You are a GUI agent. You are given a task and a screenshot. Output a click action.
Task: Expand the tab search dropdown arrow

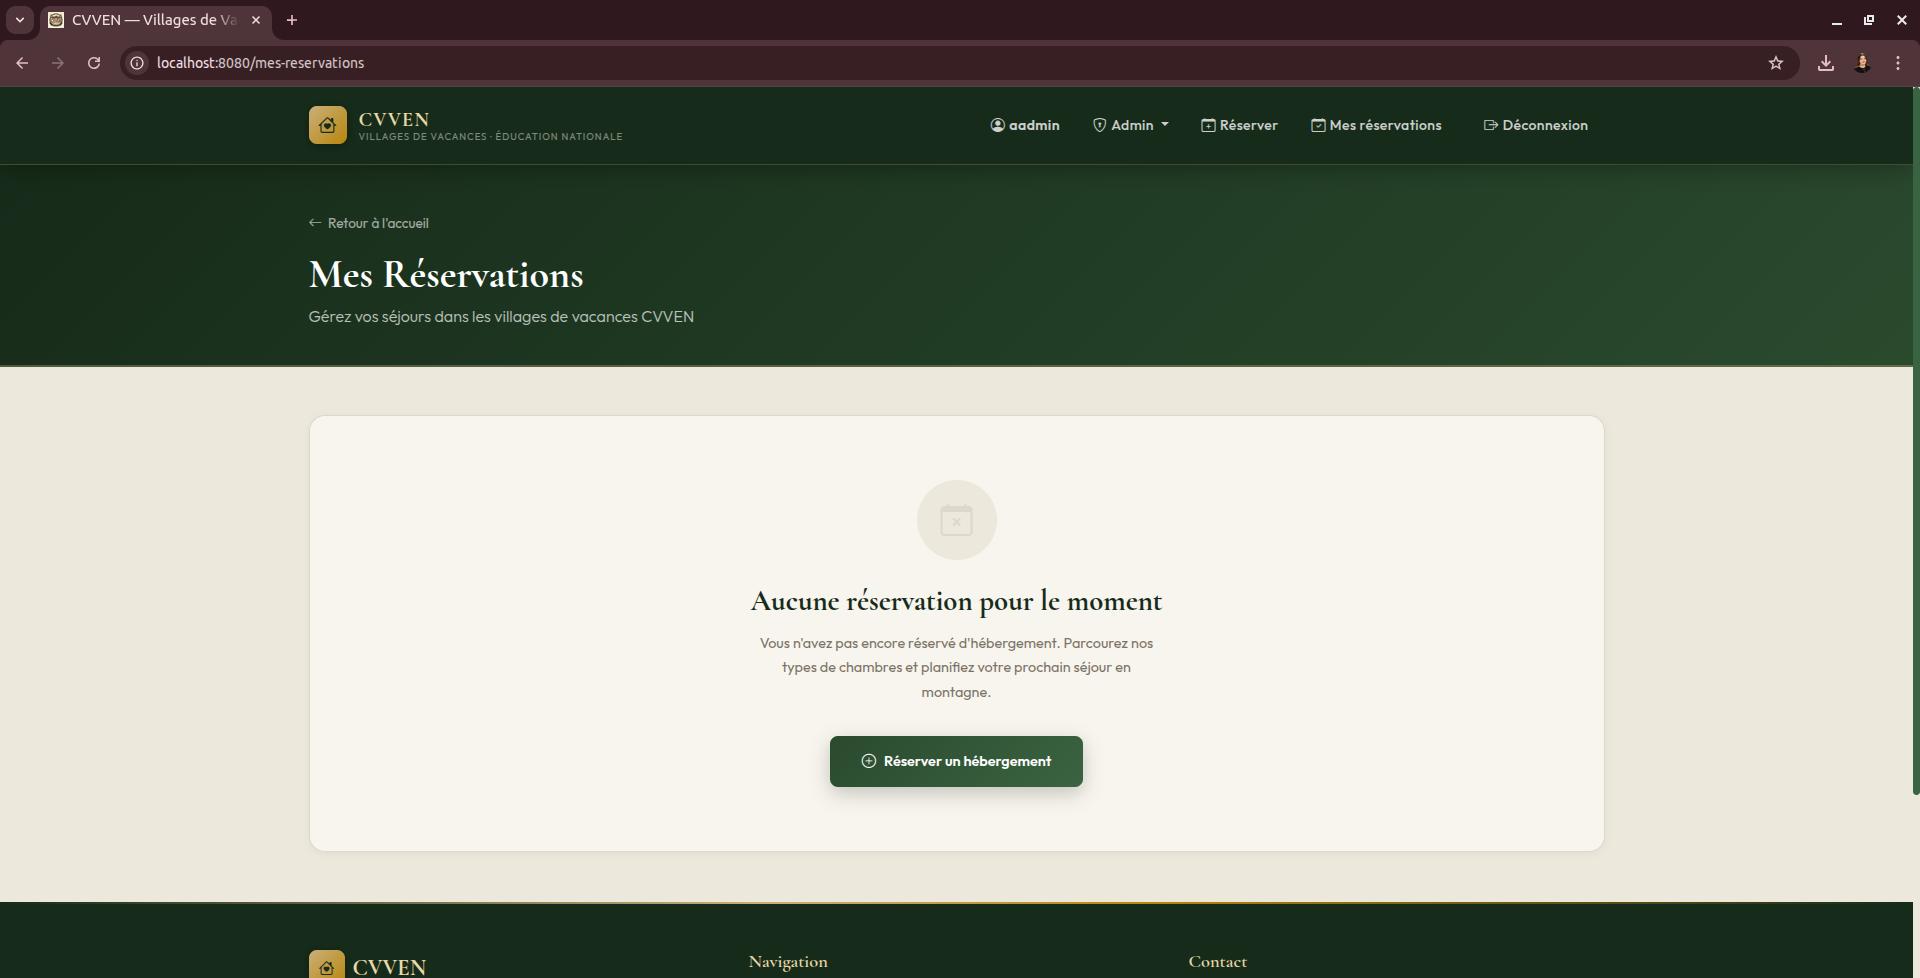pos(19,20)
